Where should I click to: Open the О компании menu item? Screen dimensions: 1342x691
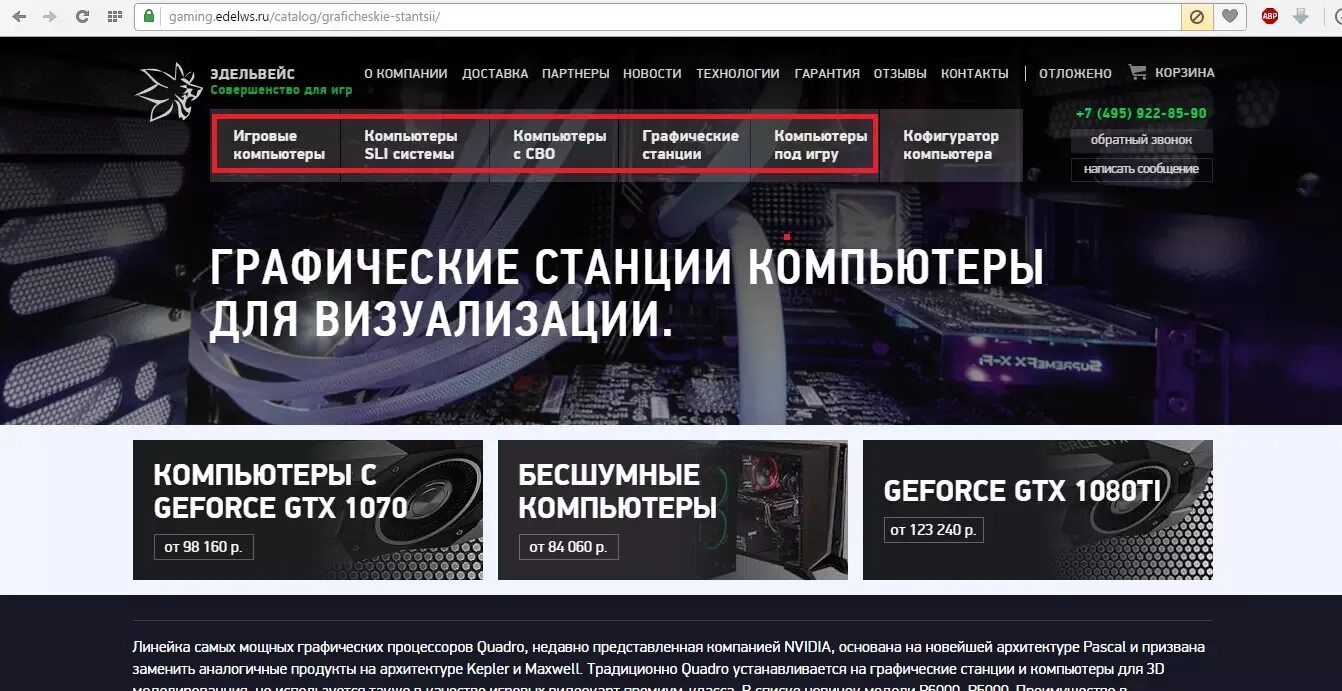click(x=406, y=73)
